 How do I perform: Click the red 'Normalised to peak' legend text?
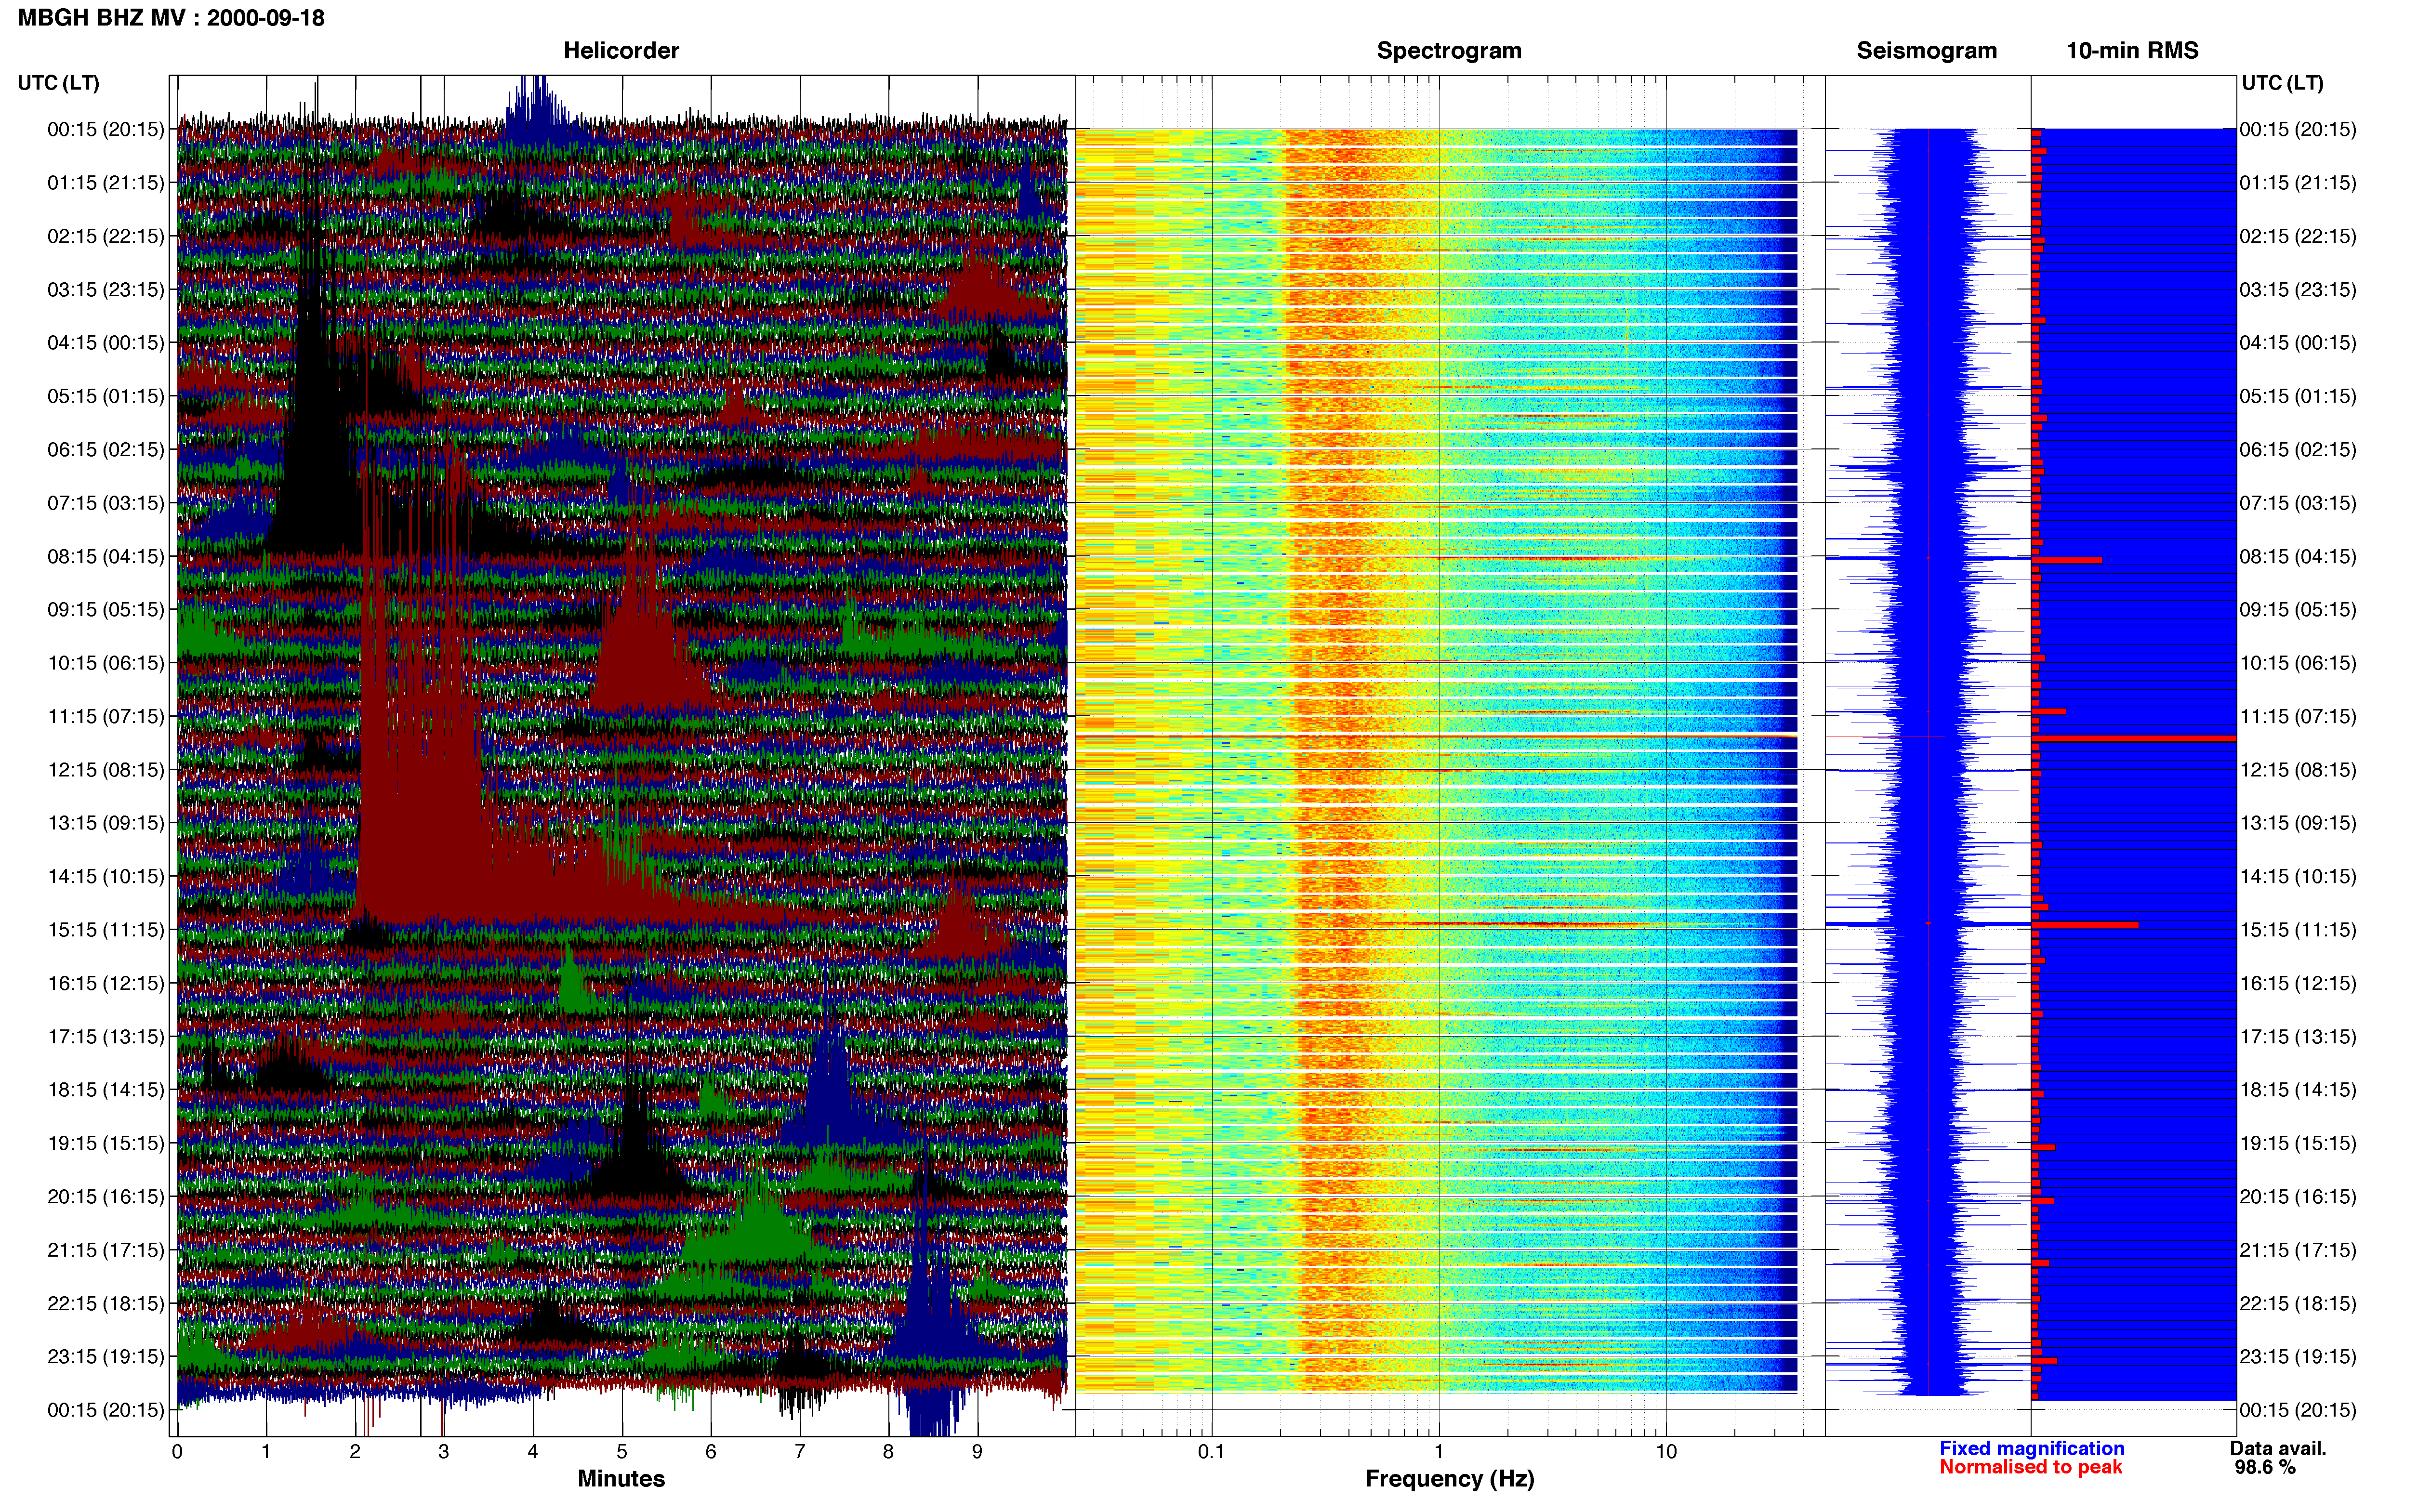coord(2030,1468)
